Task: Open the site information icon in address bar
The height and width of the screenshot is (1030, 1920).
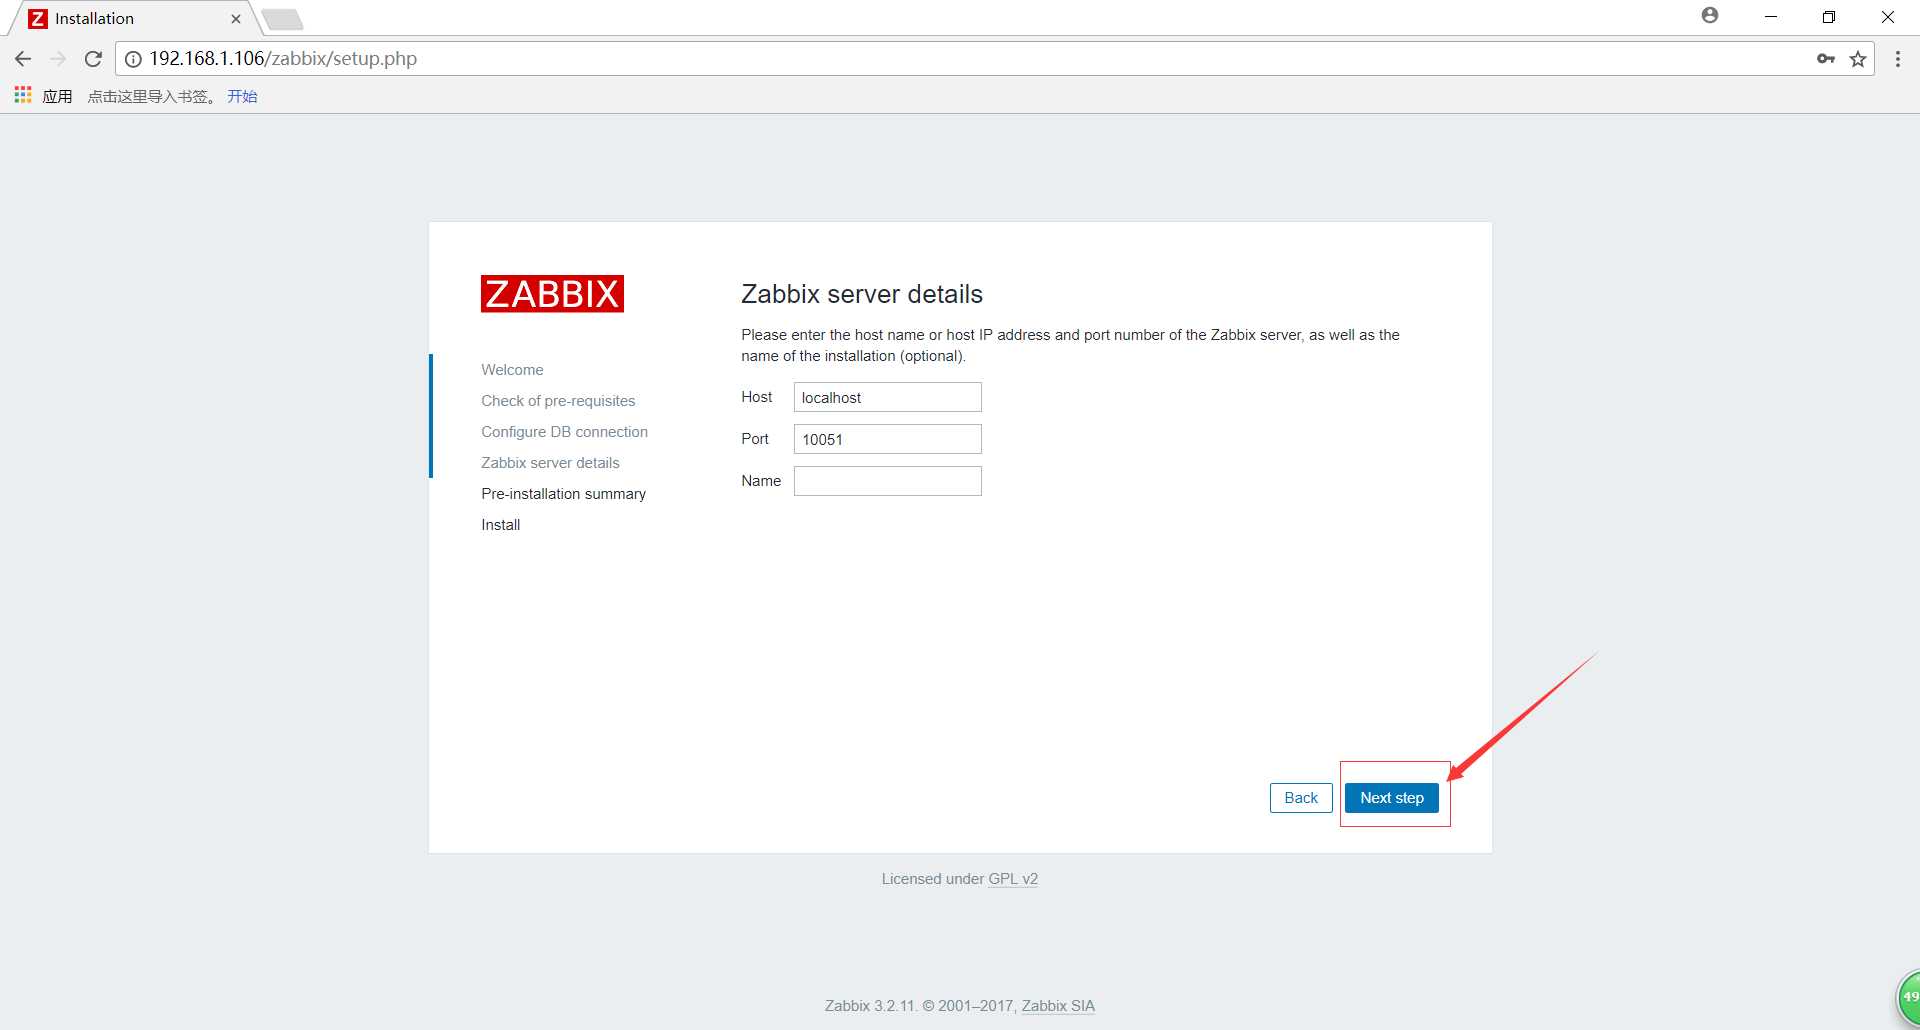Action: click(133, 59)
